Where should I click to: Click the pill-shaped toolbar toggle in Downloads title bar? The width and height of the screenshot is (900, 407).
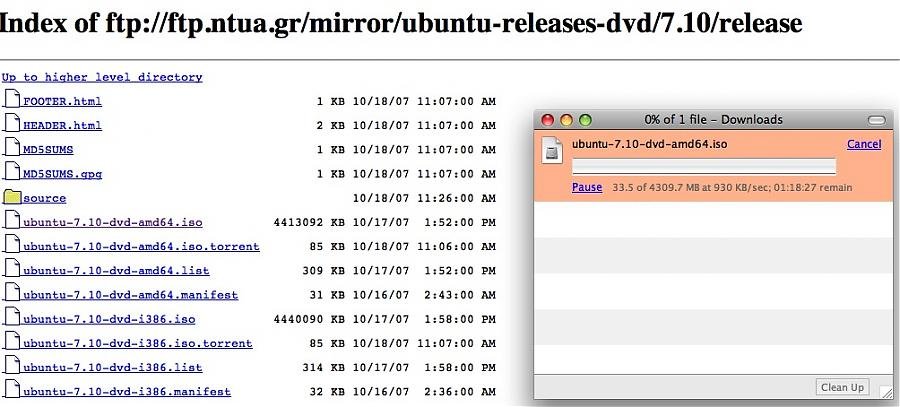[876, 120]
